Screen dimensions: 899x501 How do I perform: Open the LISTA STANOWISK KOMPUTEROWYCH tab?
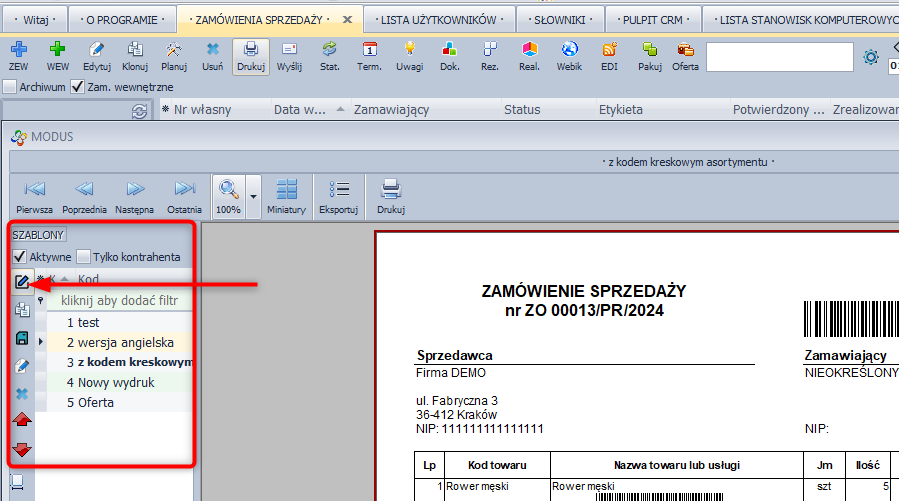pos(801,20)
